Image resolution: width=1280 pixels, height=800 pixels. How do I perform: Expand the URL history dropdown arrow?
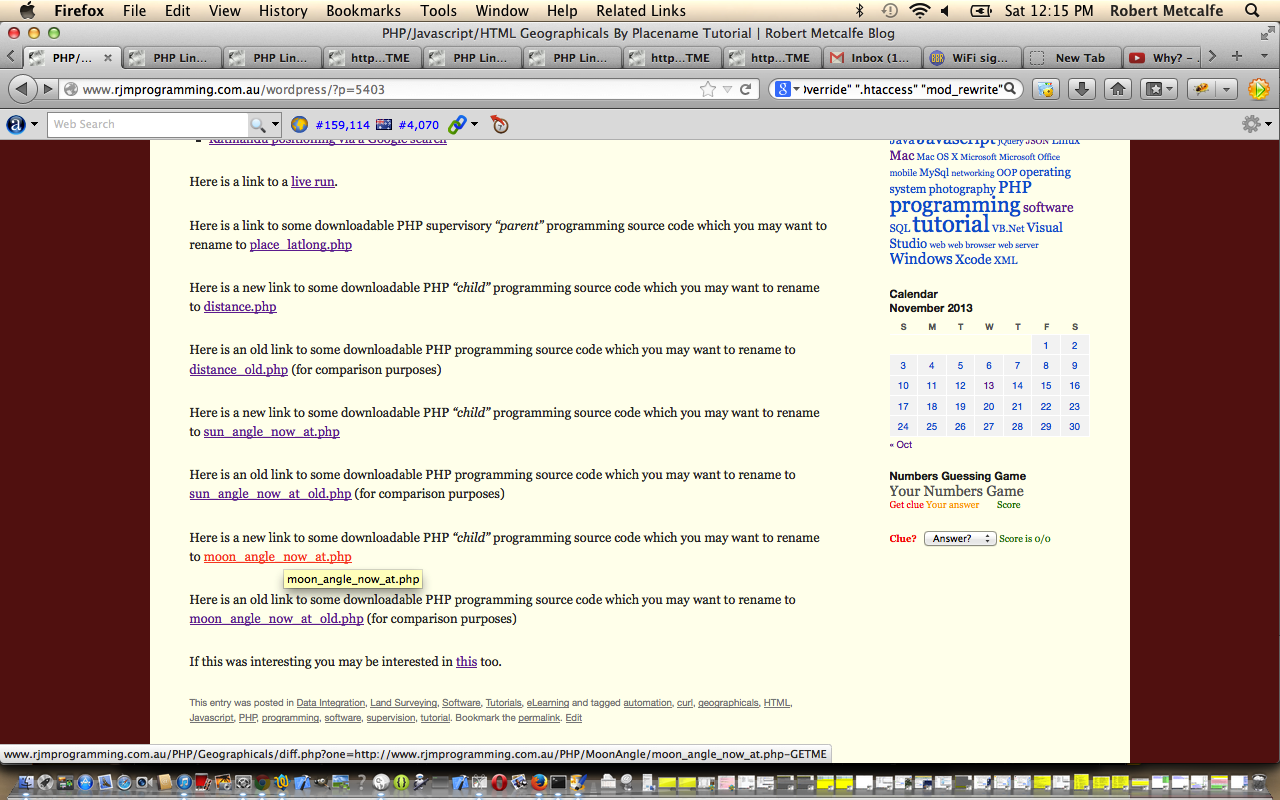pos(727,89)
